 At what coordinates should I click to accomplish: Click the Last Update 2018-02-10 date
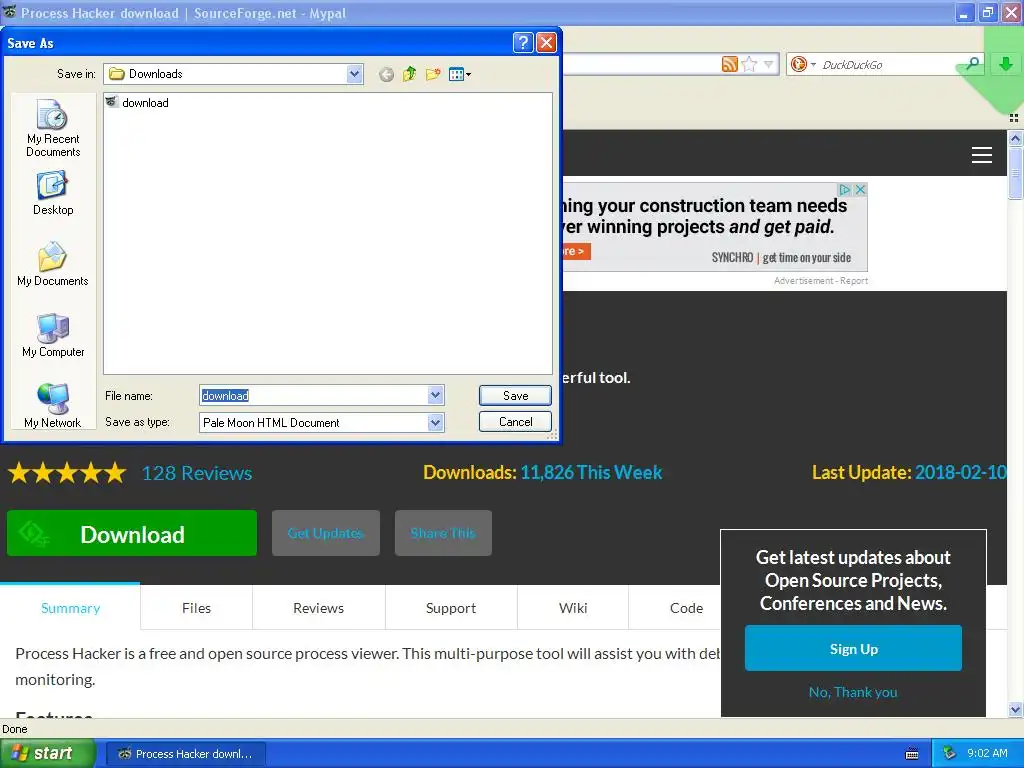tap(960, 473)
